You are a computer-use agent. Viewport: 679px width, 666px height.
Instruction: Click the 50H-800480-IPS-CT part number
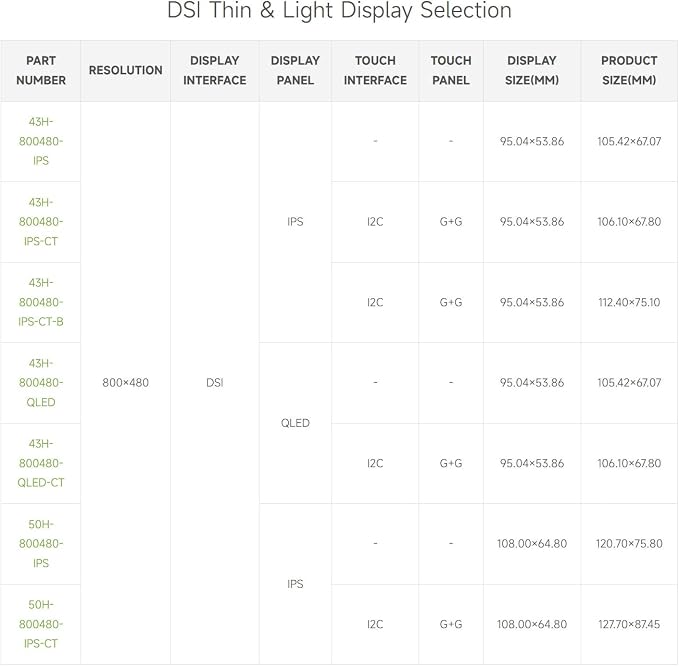point(41,624)
